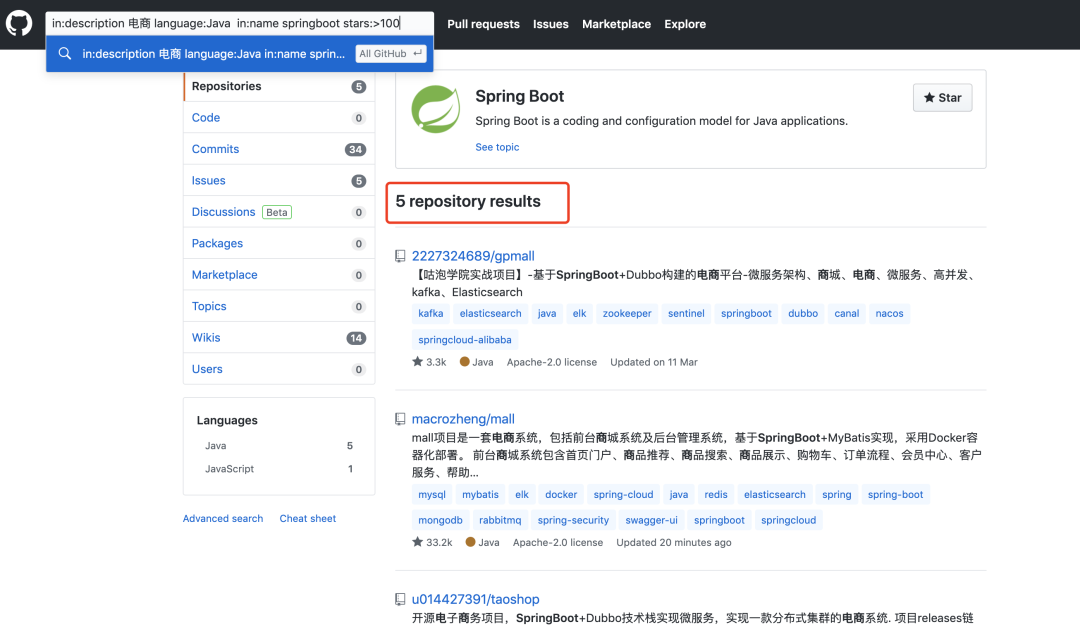Open the Cheat sheet link
This screenshot has width=1080, height=627.
(x=308, y=519)
